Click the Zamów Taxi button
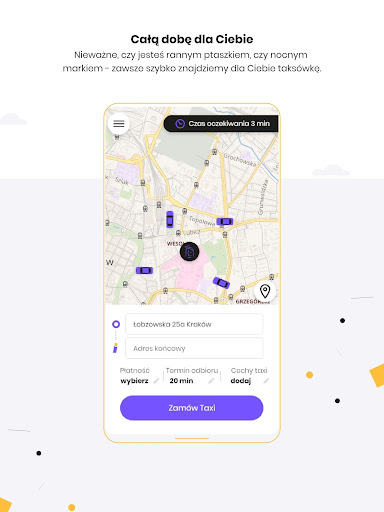 click(192, 408)
